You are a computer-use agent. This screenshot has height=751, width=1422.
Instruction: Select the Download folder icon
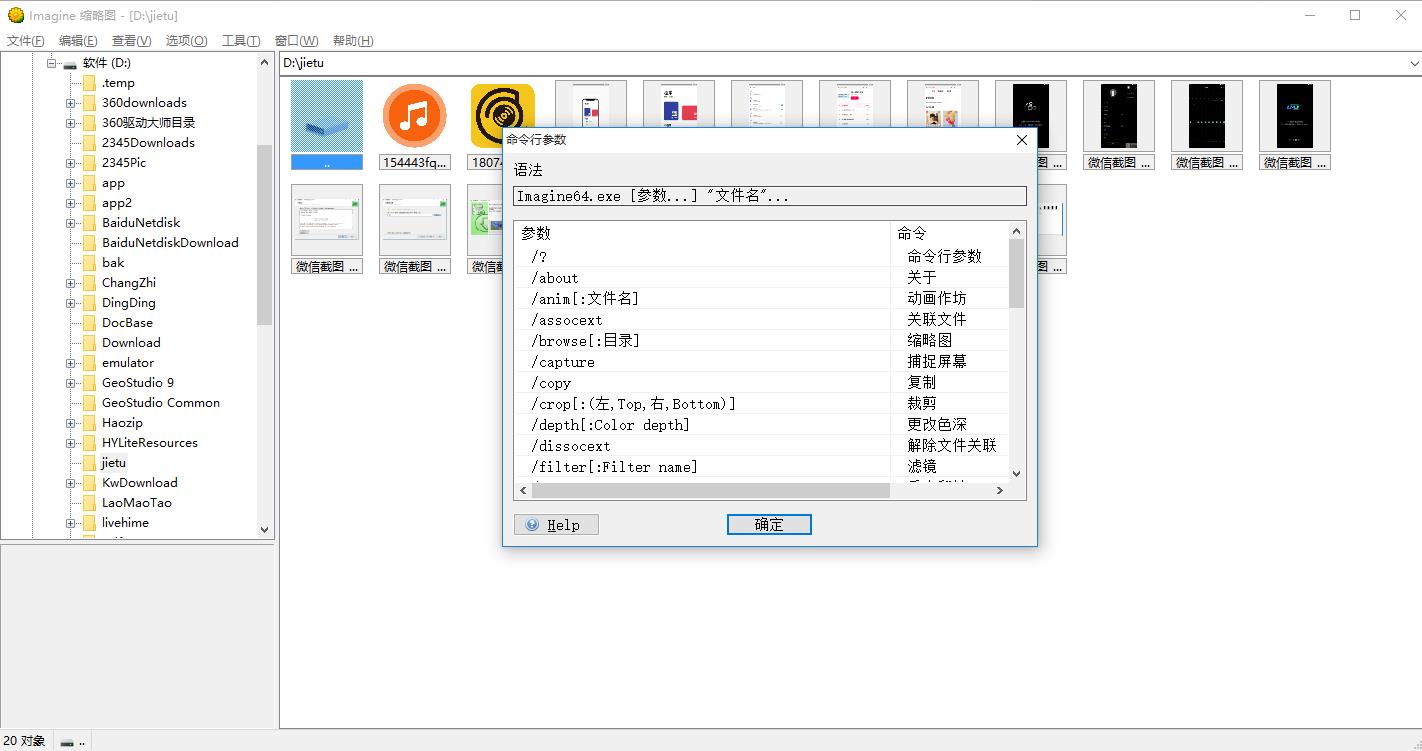click(89, 343)
